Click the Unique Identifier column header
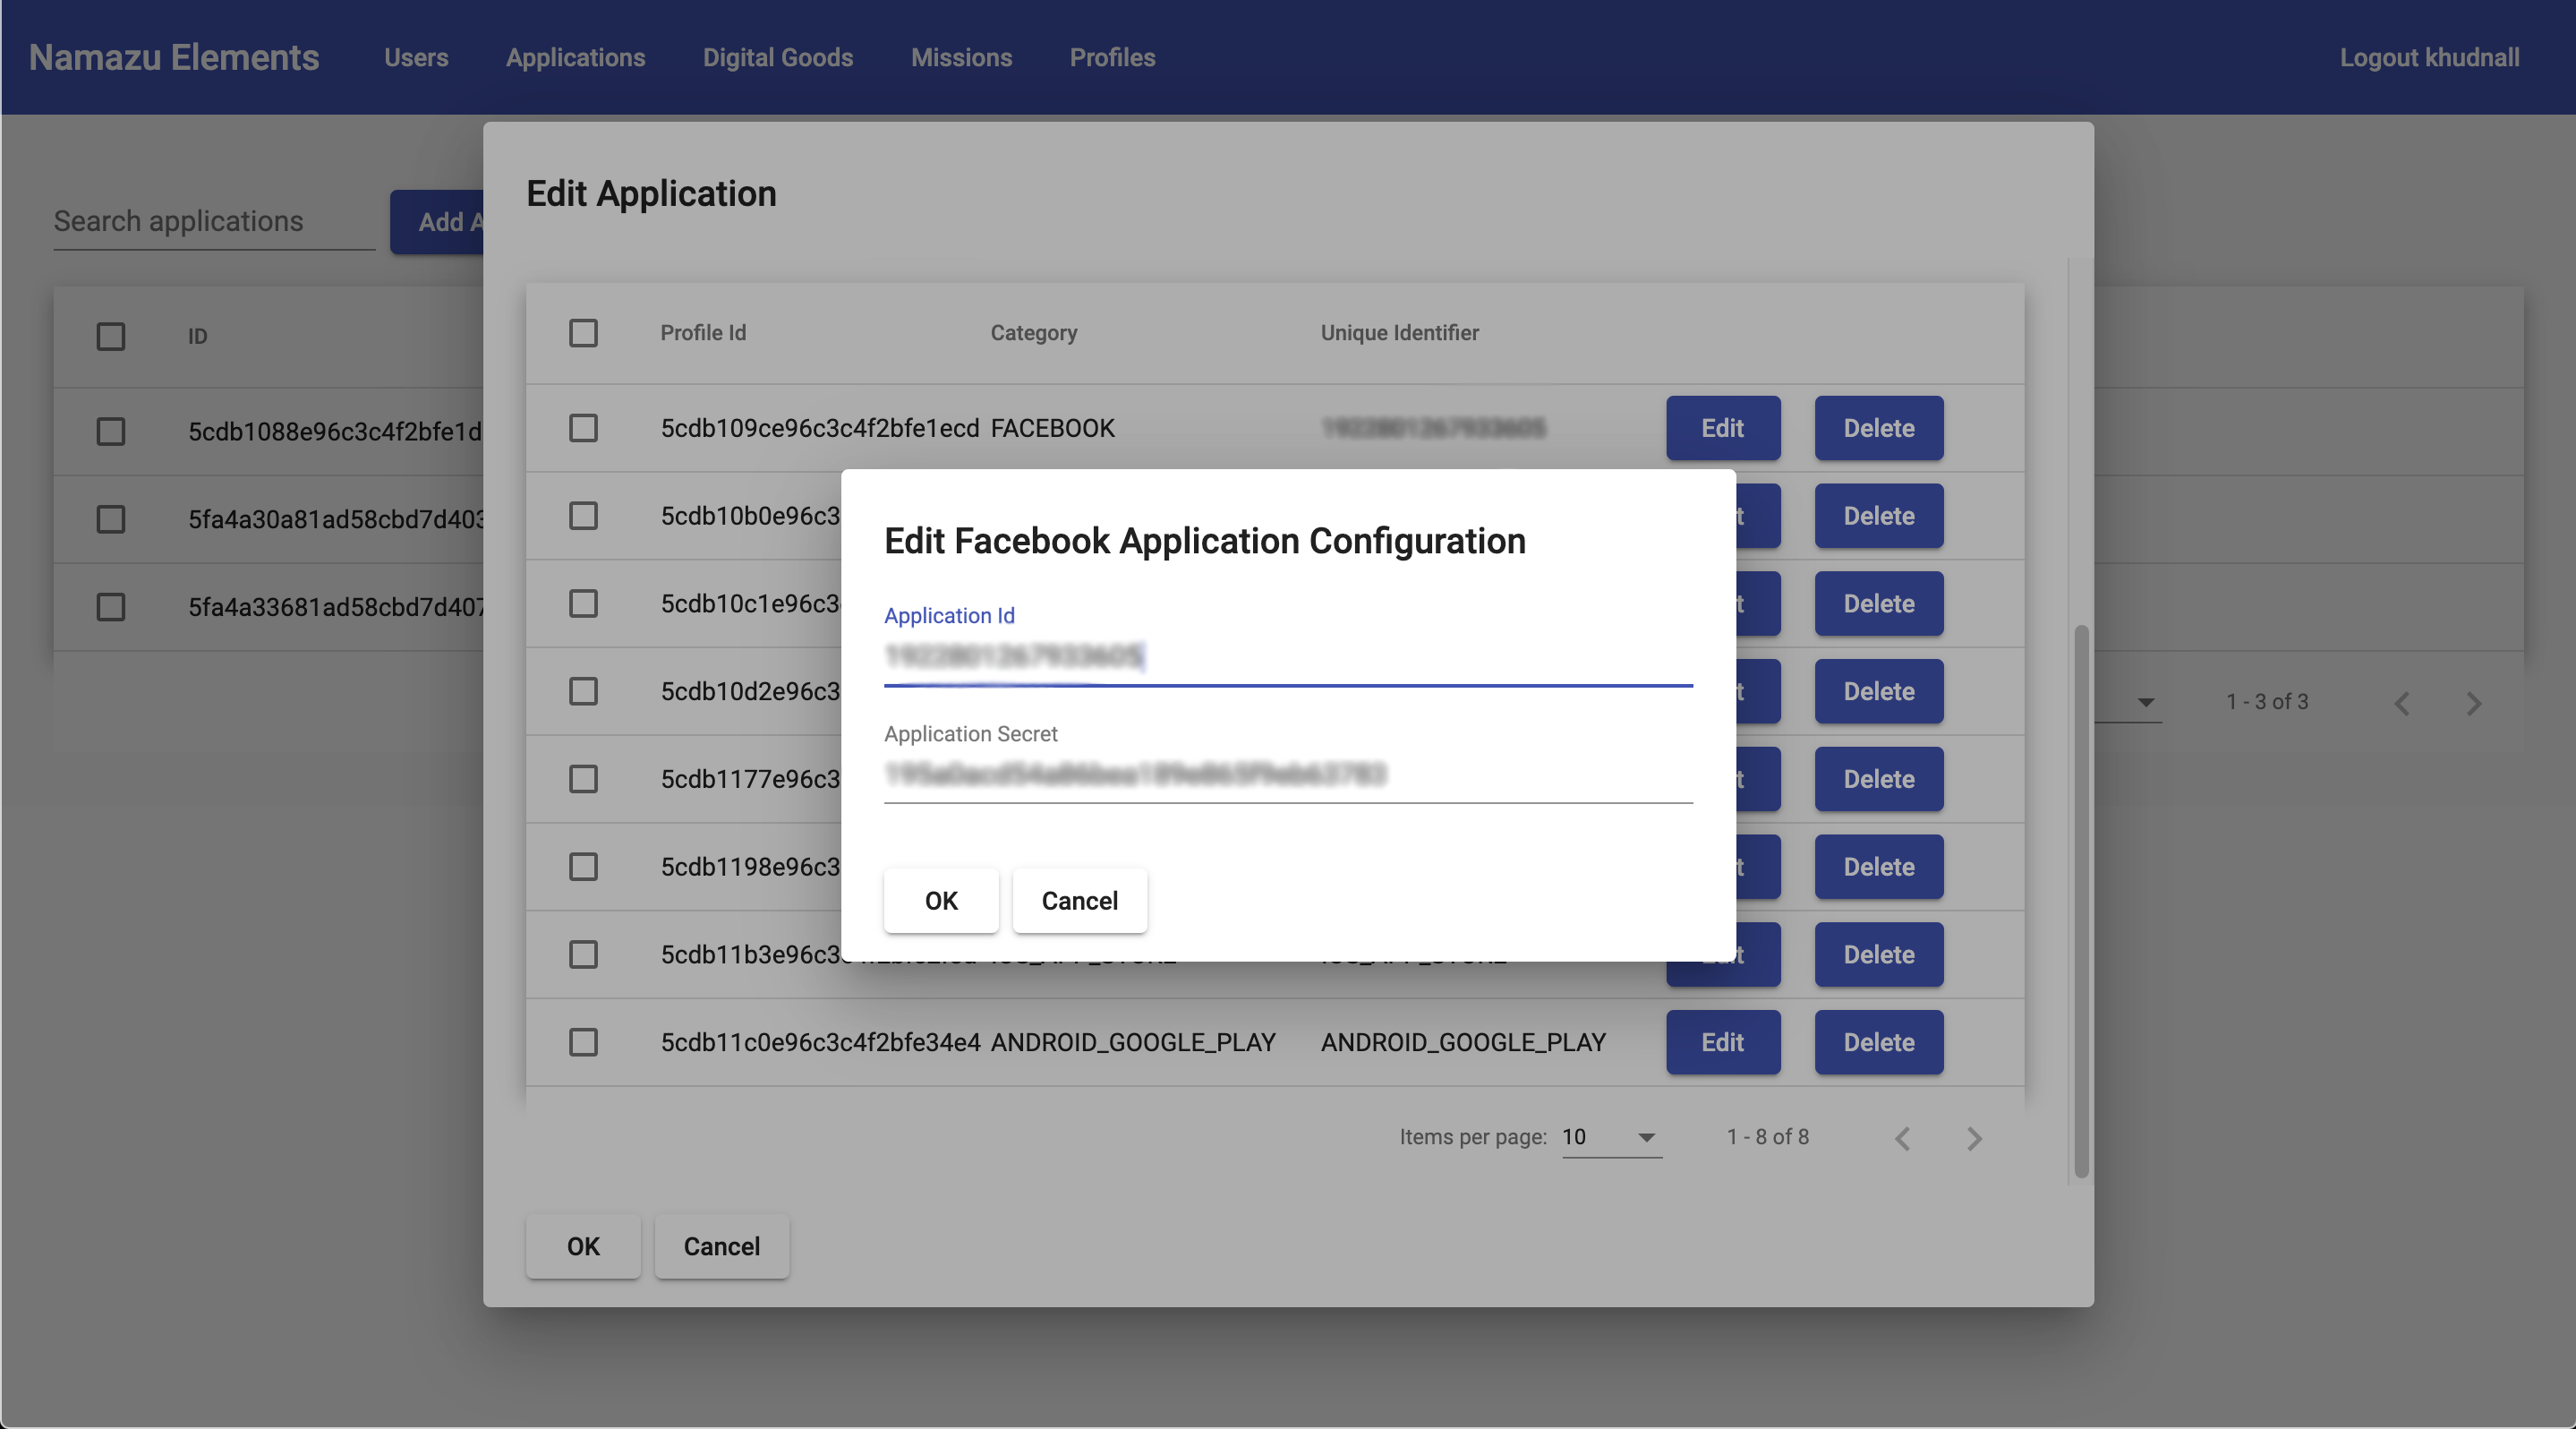Screen dimensions: 2576x1429 click(x=1399, y=332)
